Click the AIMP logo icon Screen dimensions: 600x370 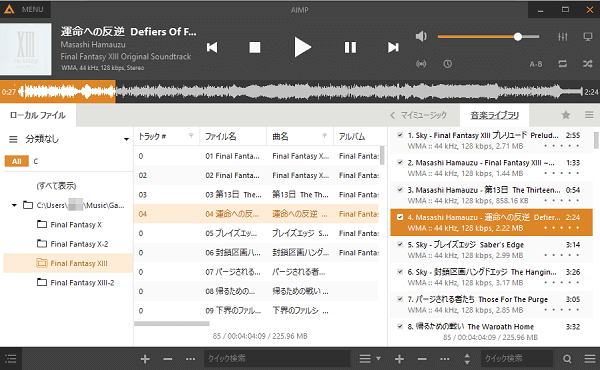[9, 9]
